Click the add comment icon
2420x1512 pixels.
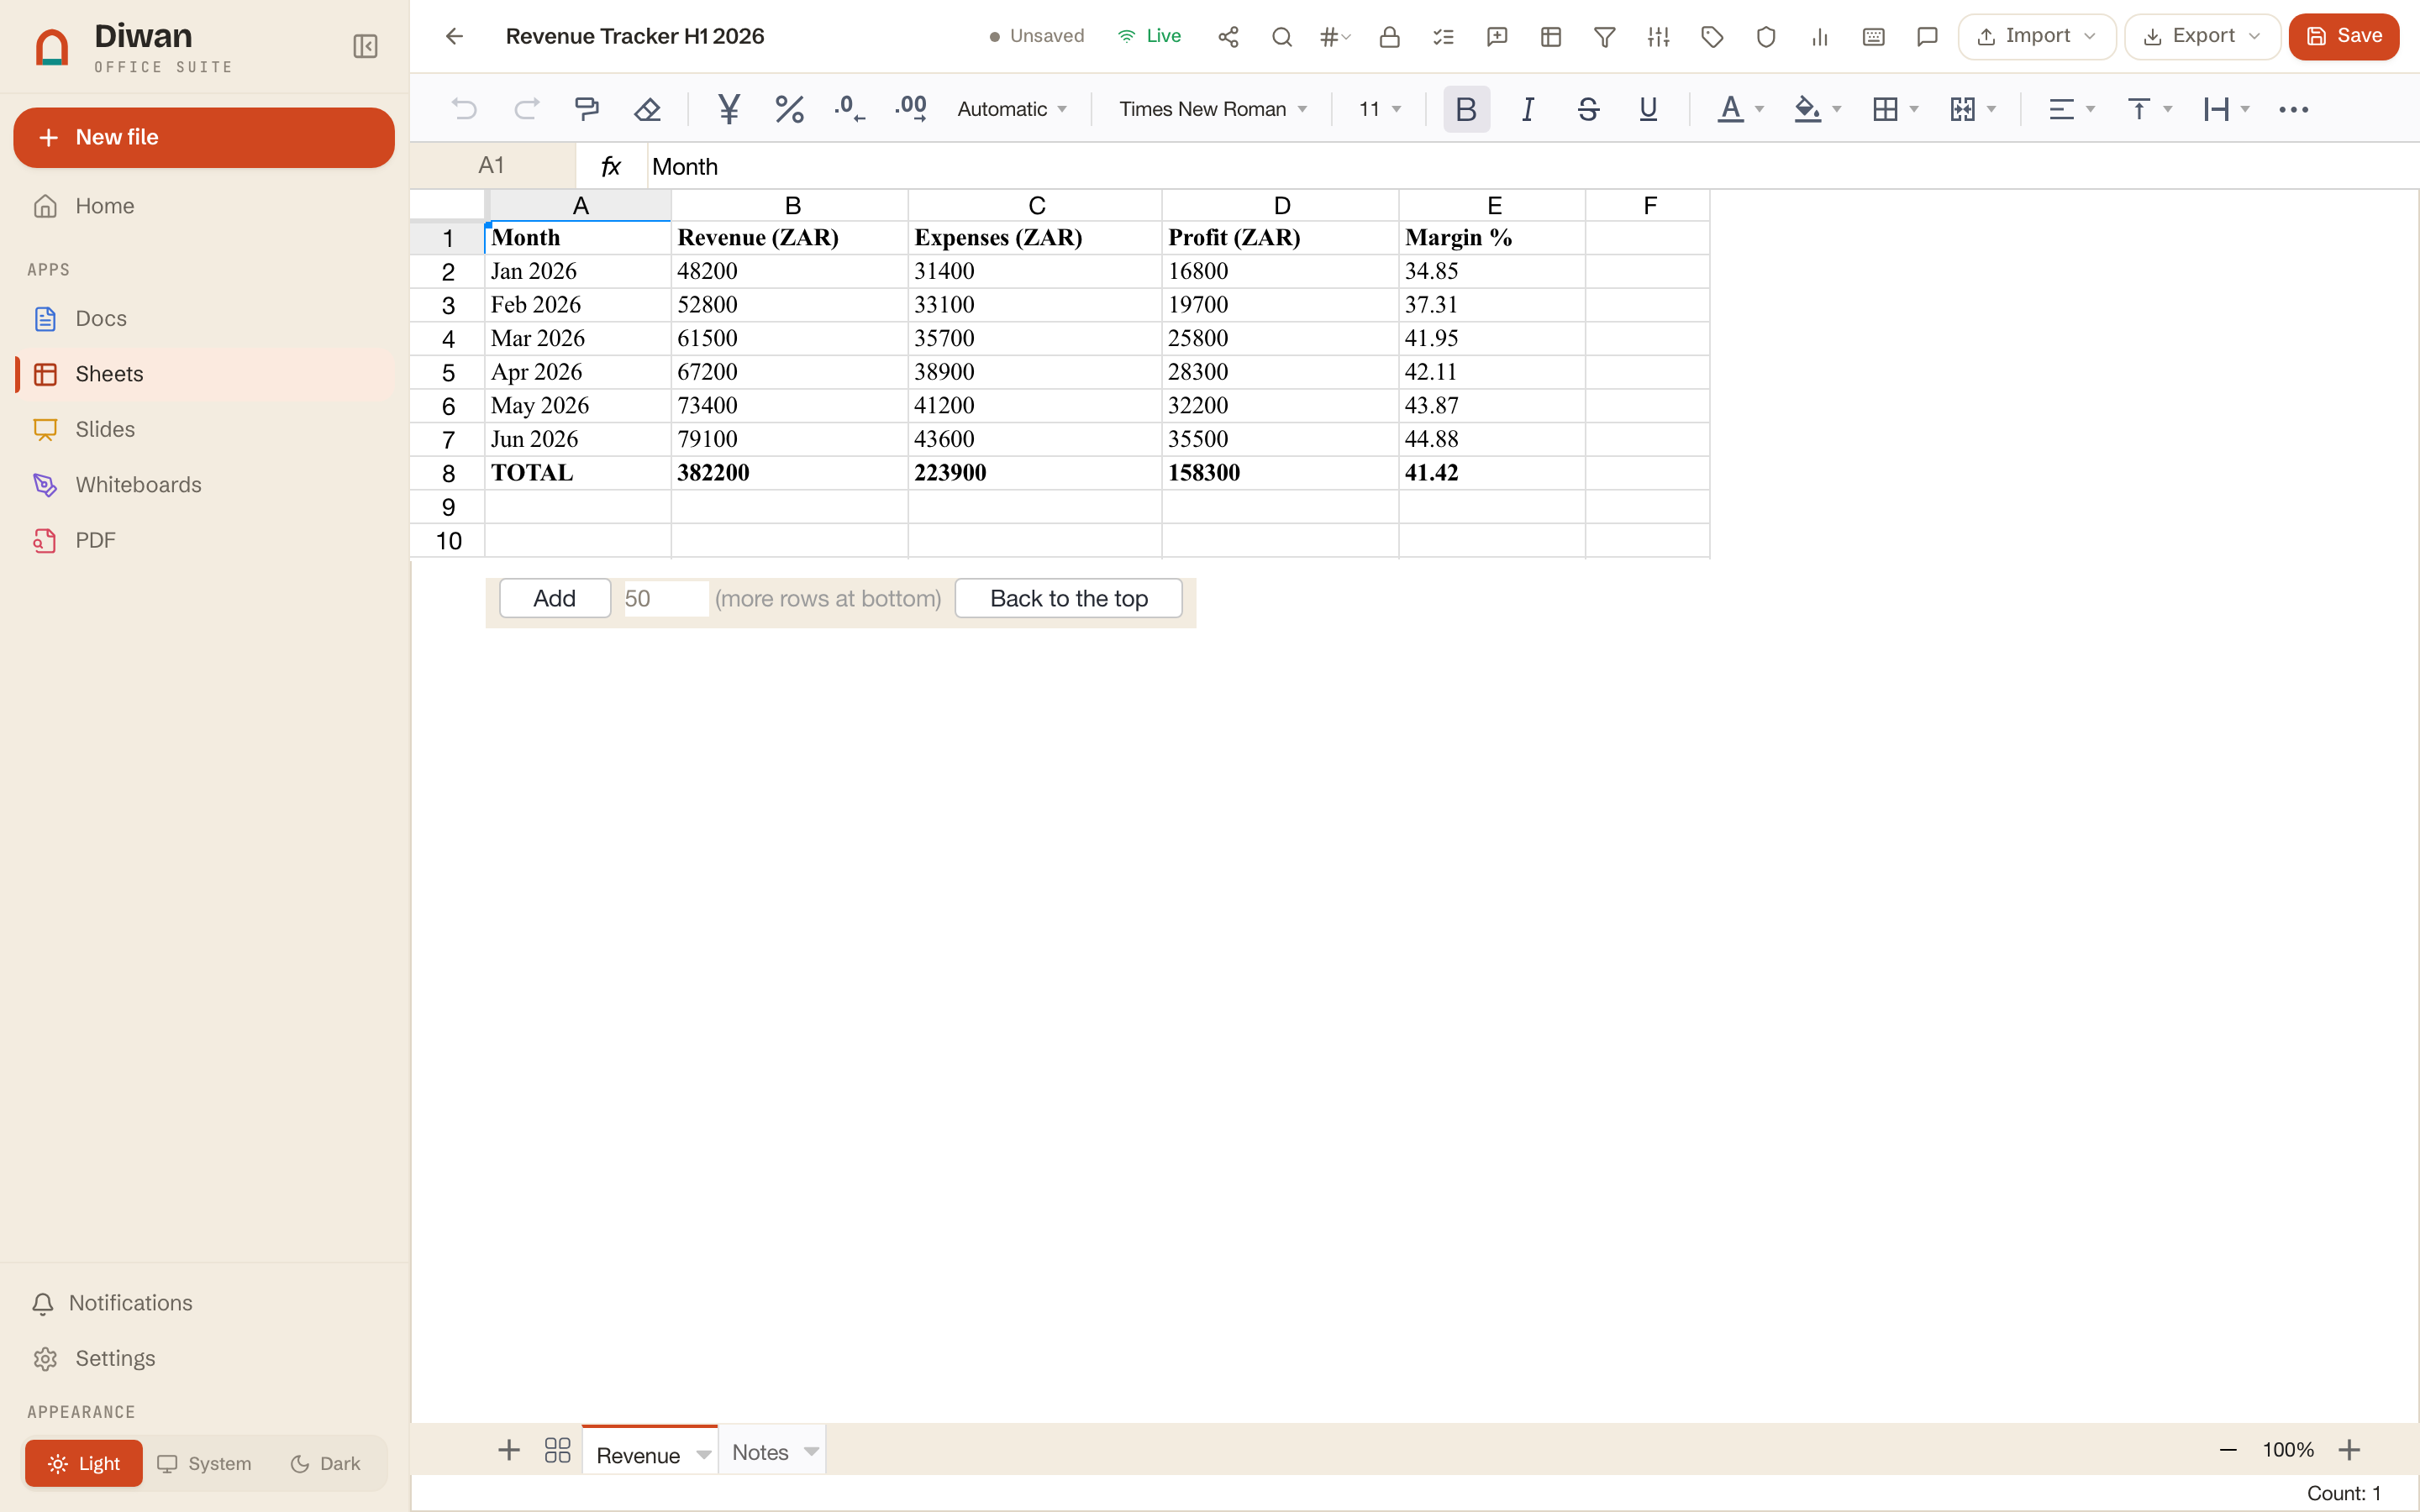pyautogui.click(x=1497, y=37)
